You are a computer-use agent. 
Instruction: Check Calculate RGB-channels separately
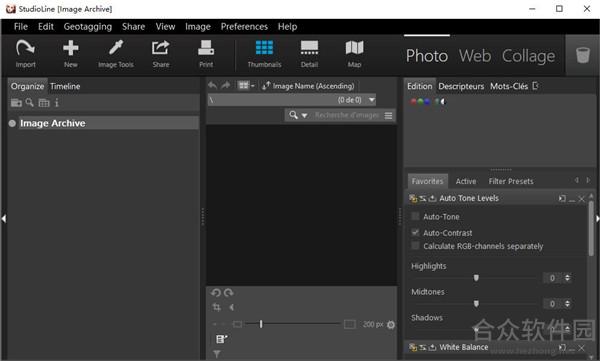pyautogui.click(x=415, y=246)
